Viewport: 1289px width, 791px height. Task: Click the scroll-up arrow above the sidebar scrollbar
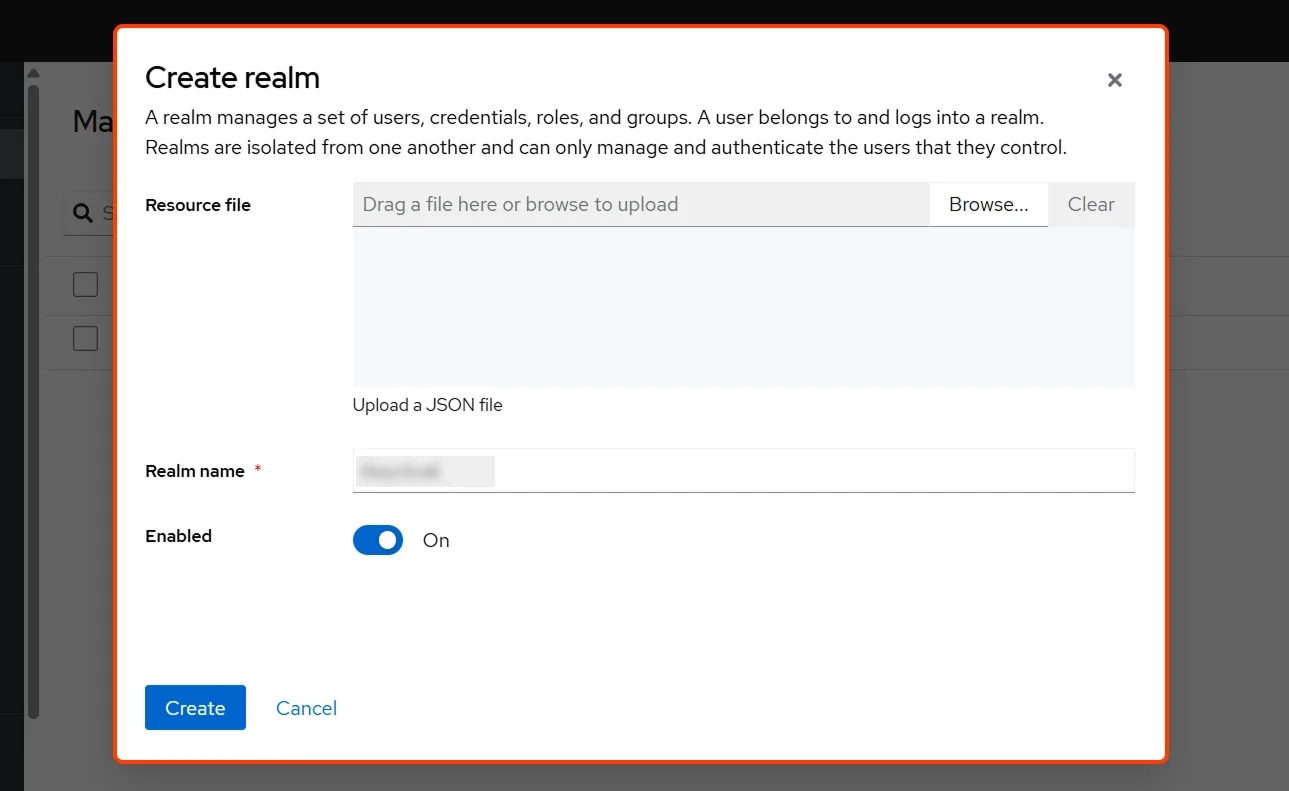click(33, 73)
